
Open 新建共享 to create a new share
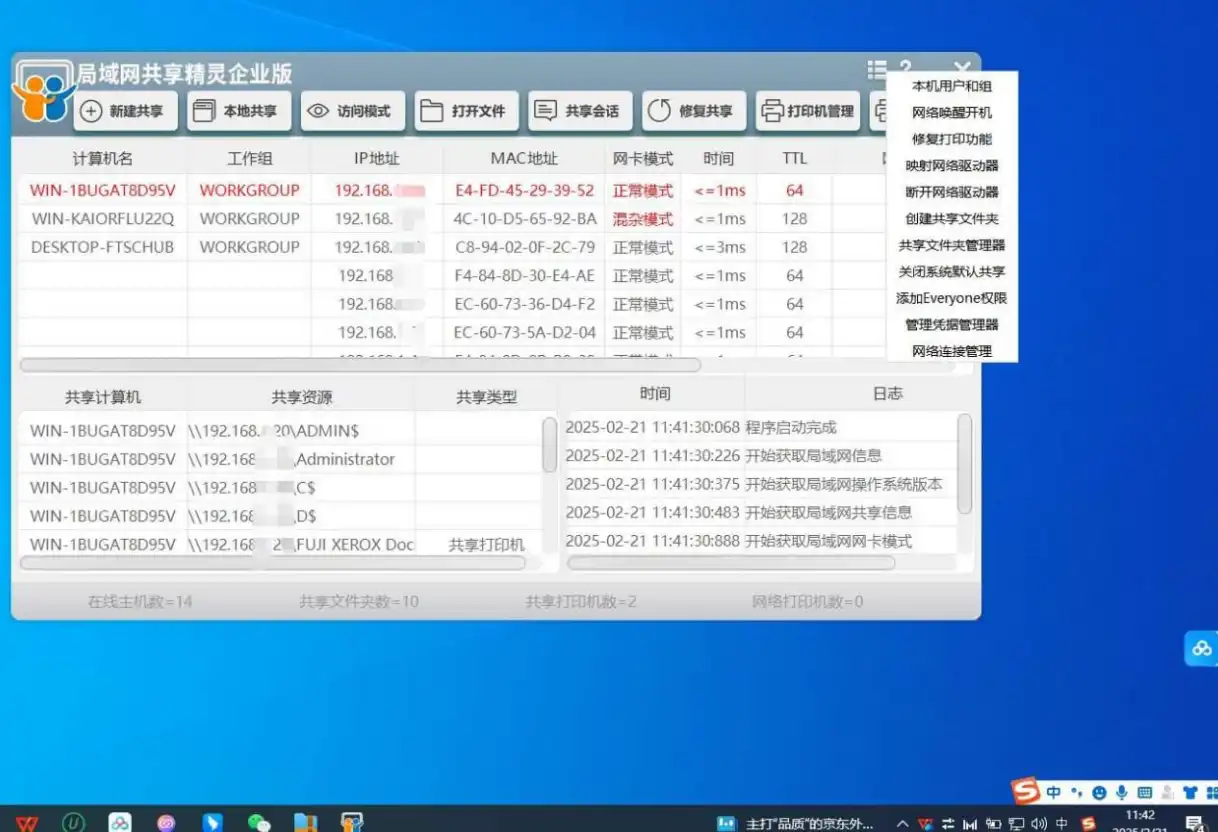click(124, 111)
